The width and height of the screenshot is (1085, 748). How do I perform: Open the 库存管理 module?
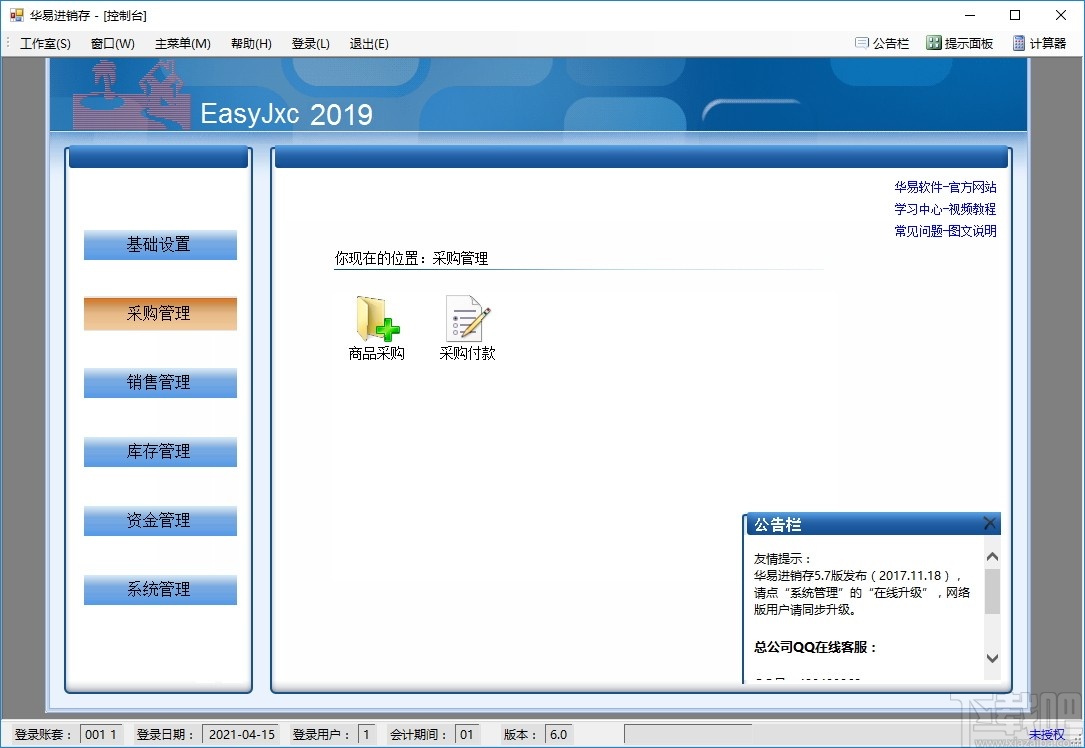click(x=159, y=451)
